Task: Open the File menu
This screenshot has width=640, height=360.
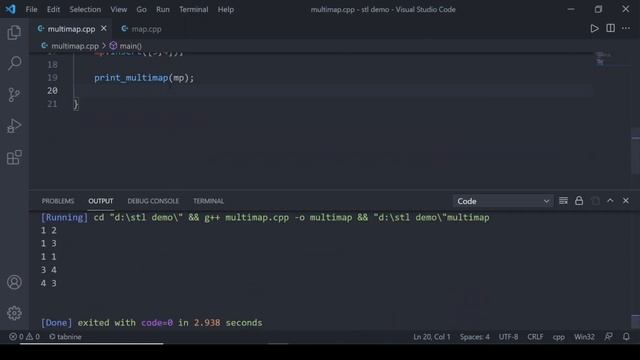Action: click(x=31, y=9)
